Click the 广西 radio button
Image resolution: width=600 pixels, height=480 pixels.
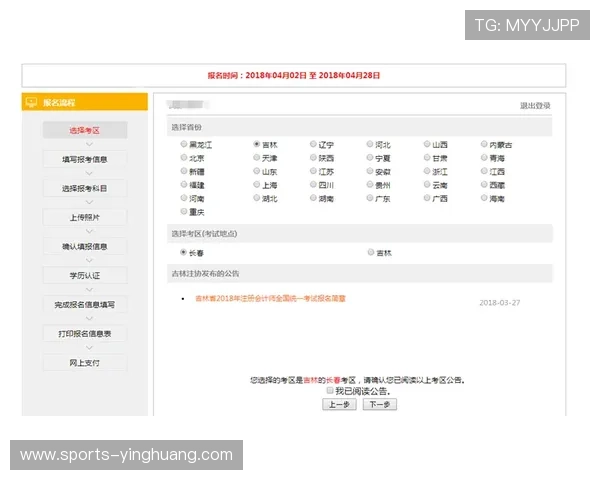coord(427,198)
